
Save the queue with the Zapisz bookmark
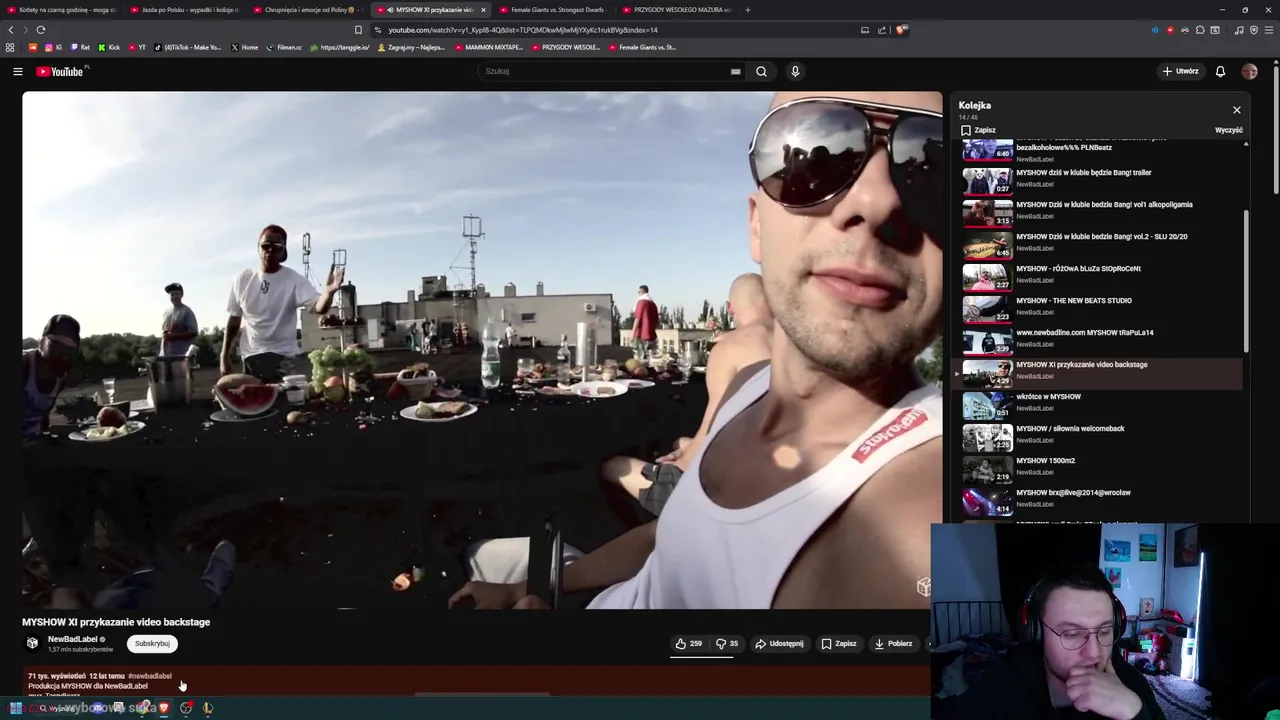coord(978,130)
